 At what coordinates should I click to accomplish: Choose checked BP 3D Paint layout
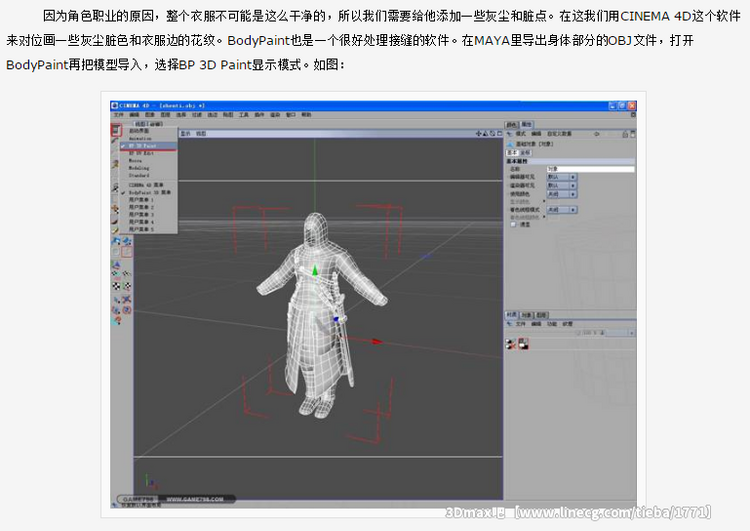click(x=149, y=145)
